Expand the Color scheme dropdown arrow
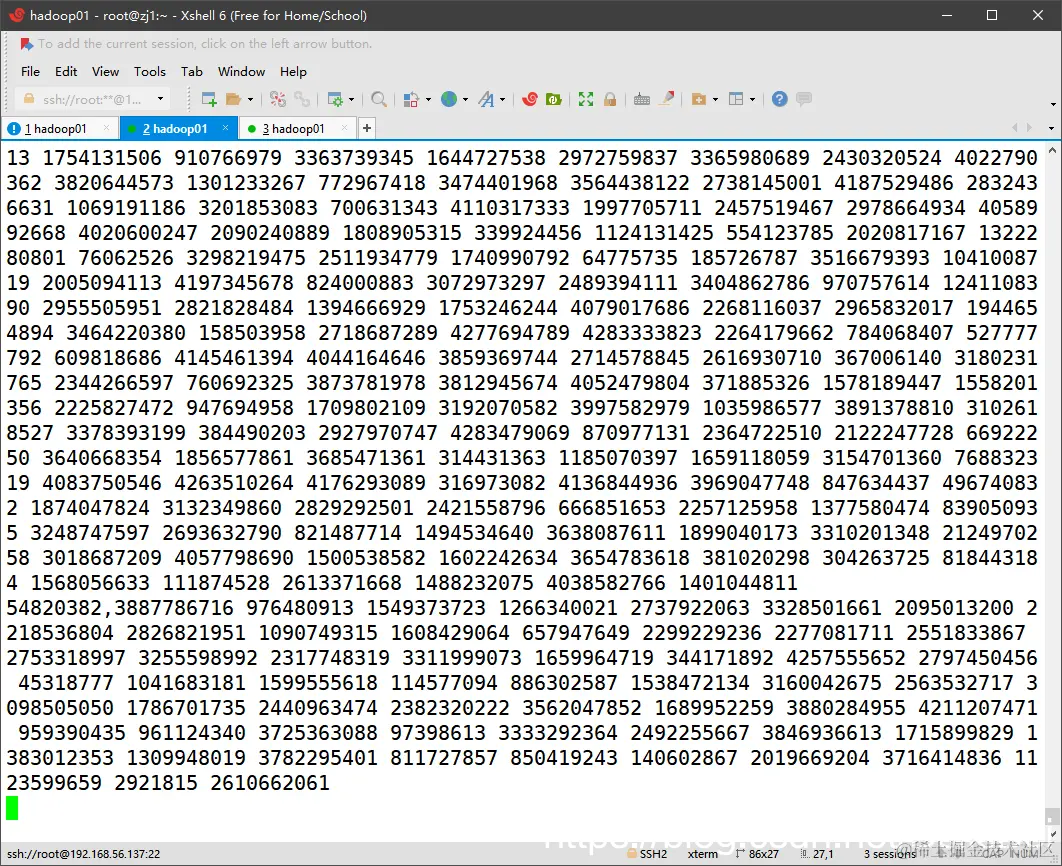 428,100
